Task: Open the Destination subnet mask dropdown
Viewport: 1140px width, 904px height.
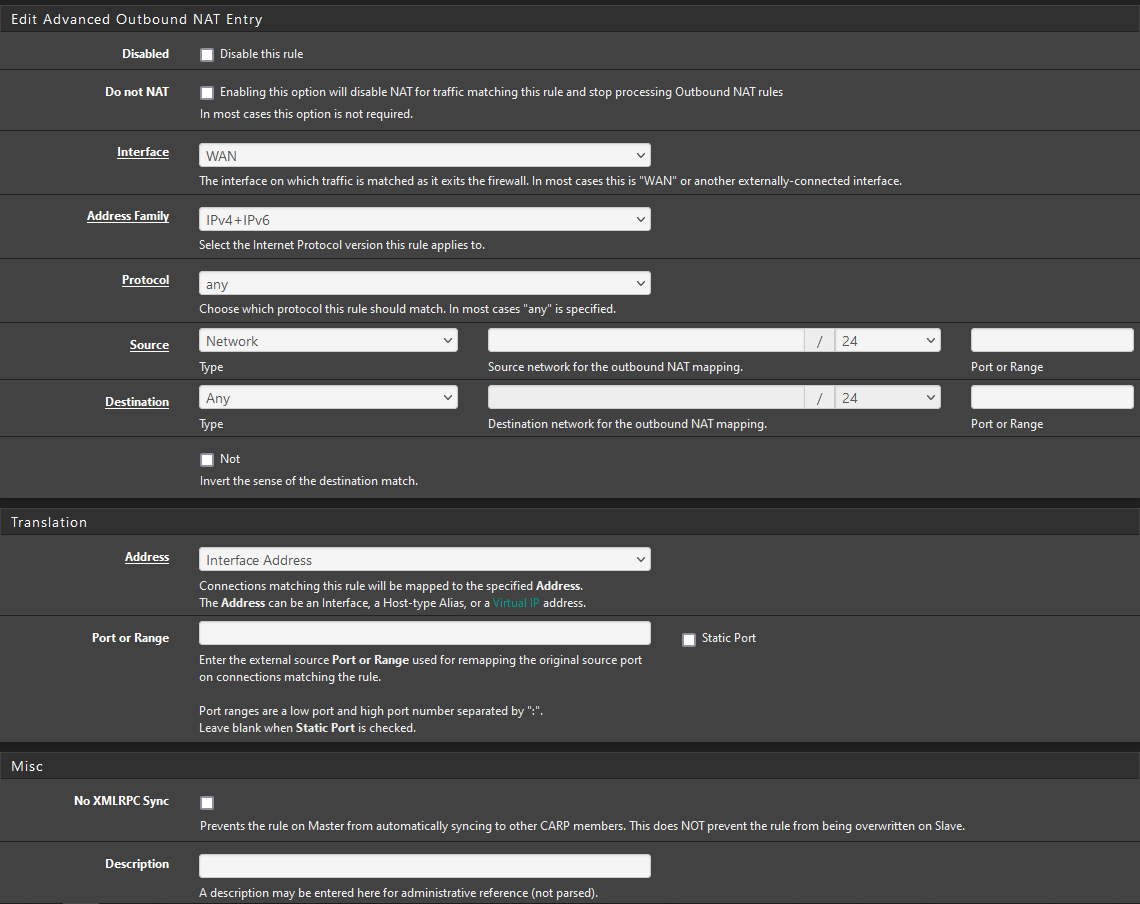Action: coord(888,398)
